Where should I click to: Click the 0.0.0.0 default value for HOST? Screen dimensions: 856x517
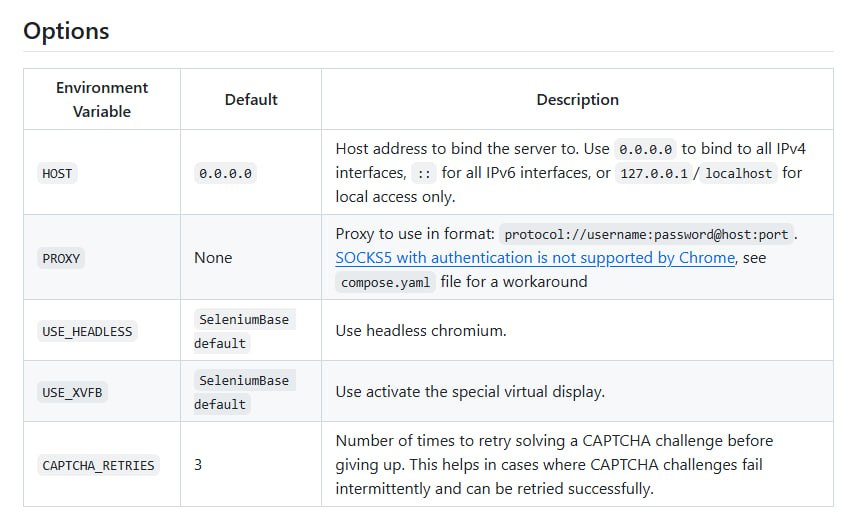(225, 174)
